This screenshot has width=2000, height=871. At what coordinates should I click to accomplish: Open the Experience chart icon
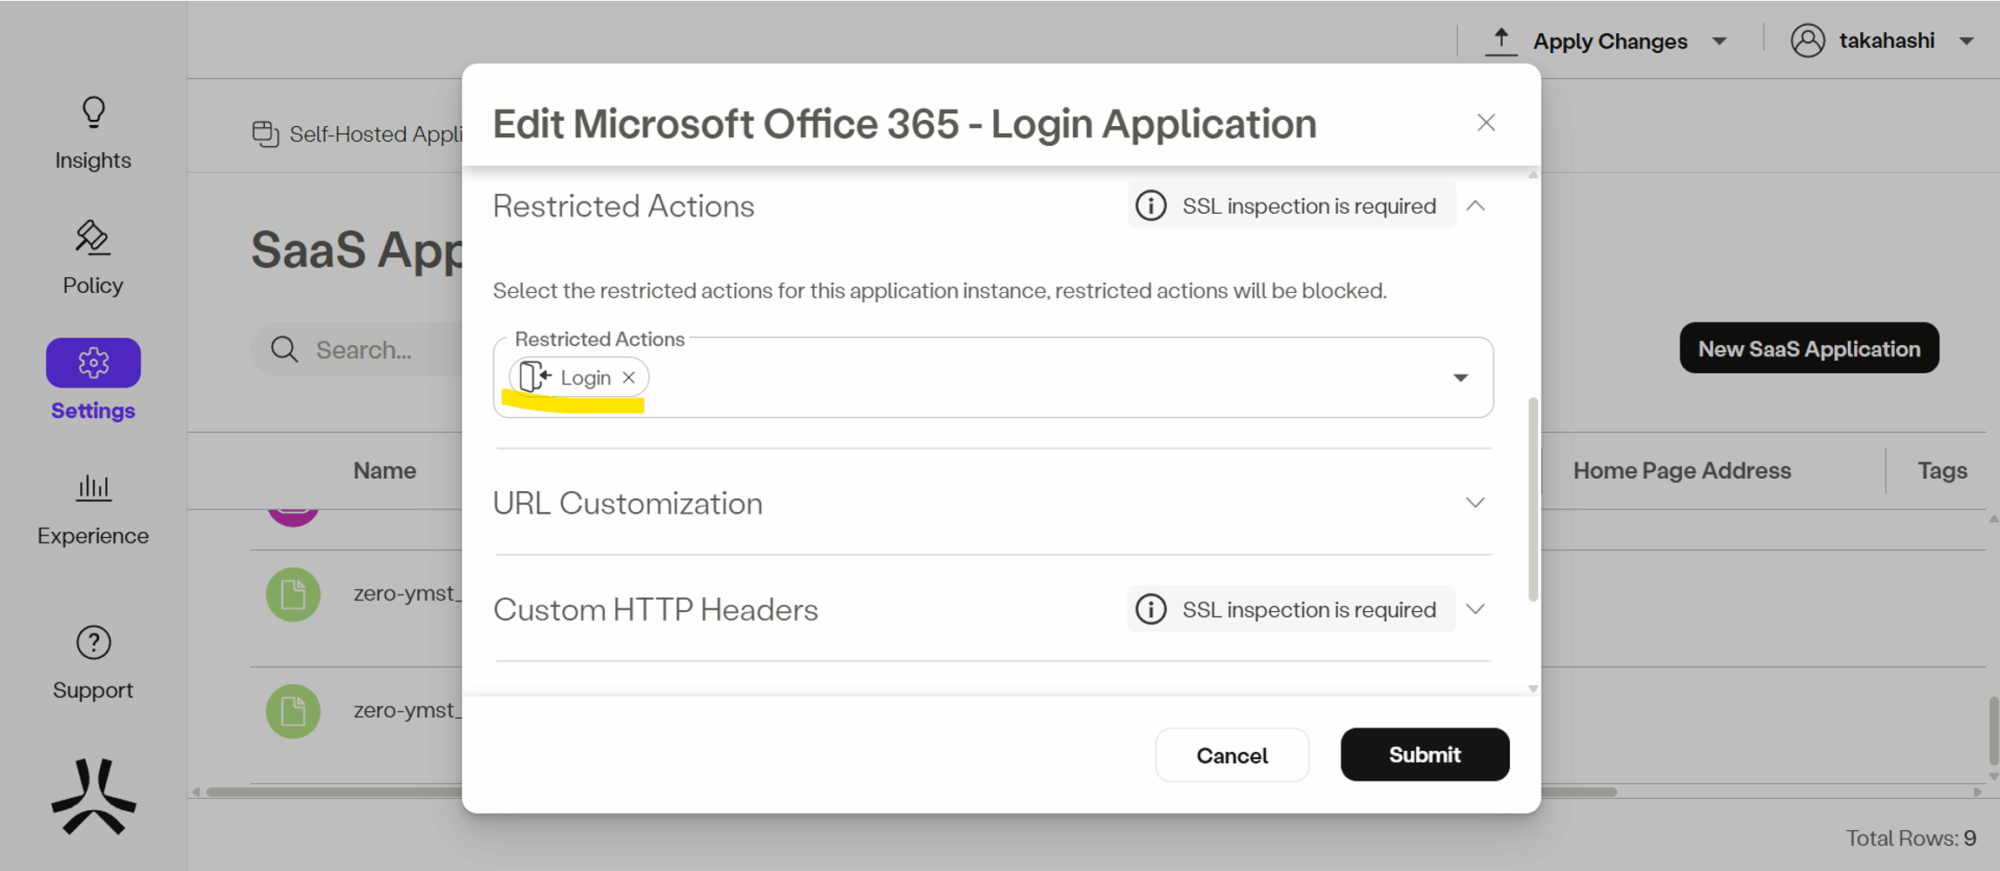pyautogui.click(x=93, y=488)
